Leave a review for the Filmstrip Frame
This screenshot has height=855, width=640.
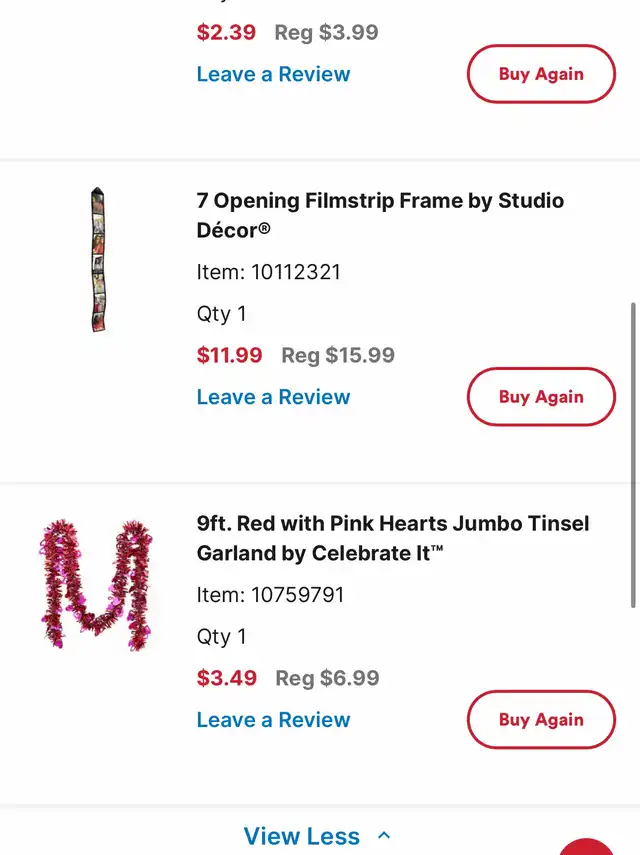pos(273,397)
